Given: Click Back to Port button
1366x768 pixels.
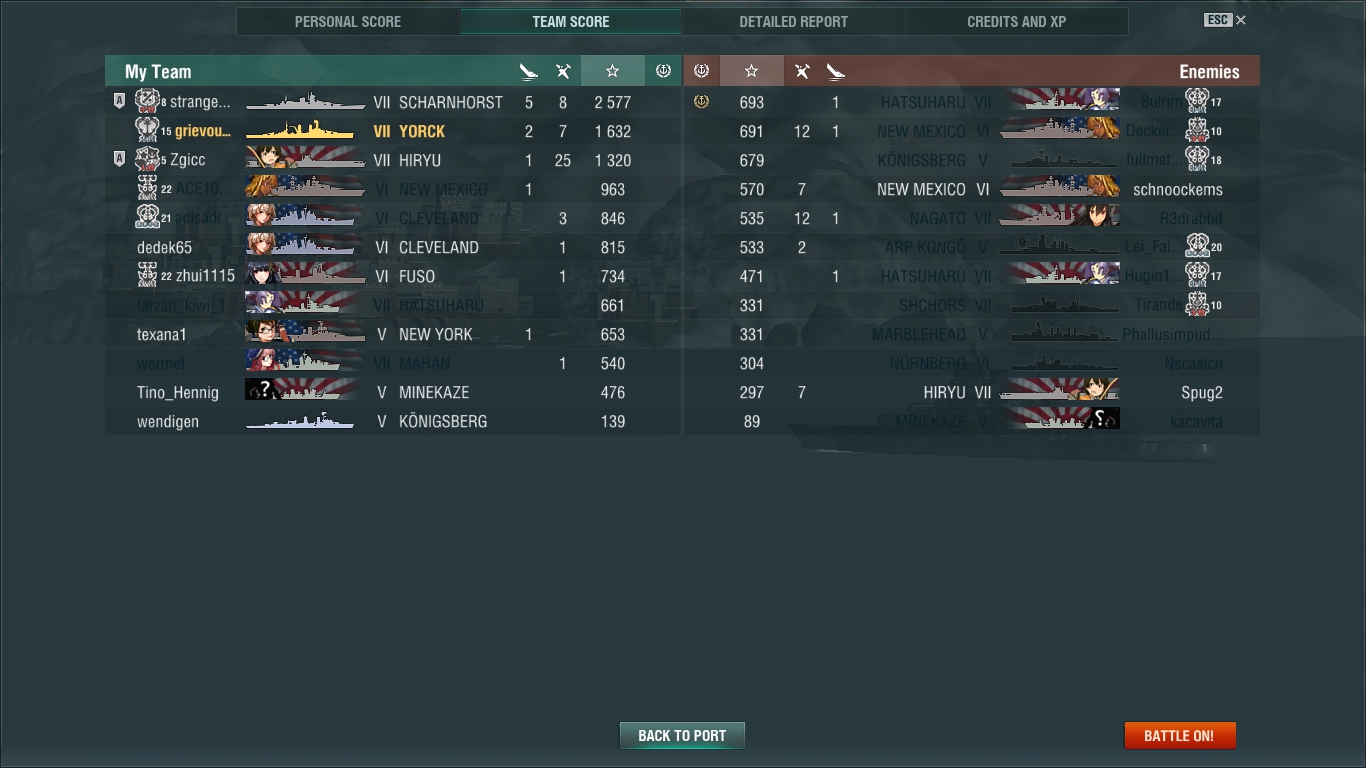Looking at the screenshot, I should pyautogui.click(x=682, y=735).
